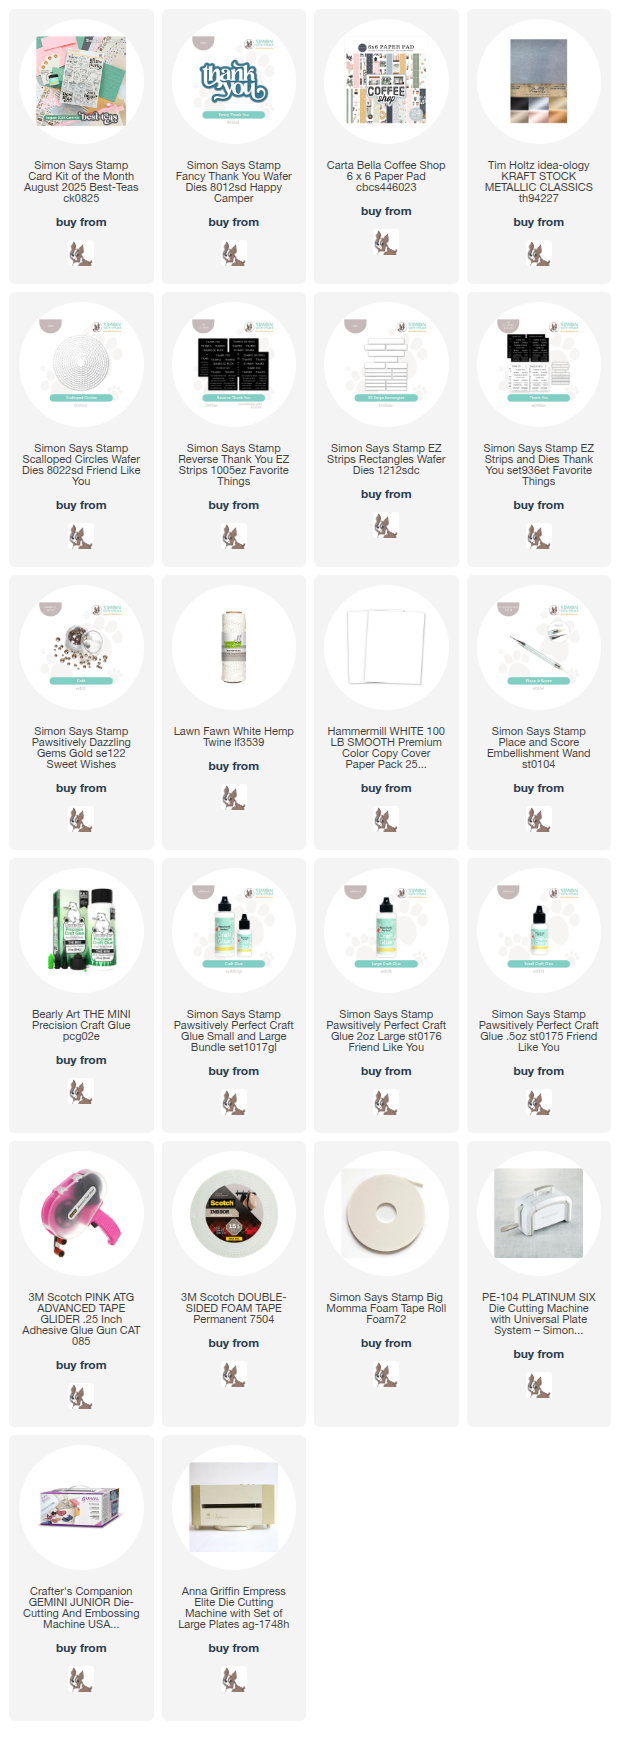Click Simon Says Stamp EZ Strips Rectangles title
The width and height of the screenshot is (620, 1742).
(386, 459)
